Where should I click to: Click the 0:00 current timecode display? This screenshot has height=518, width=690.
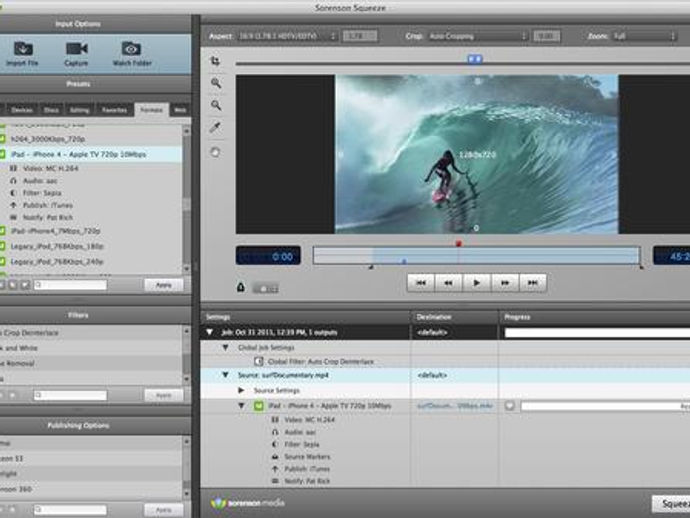268,256
